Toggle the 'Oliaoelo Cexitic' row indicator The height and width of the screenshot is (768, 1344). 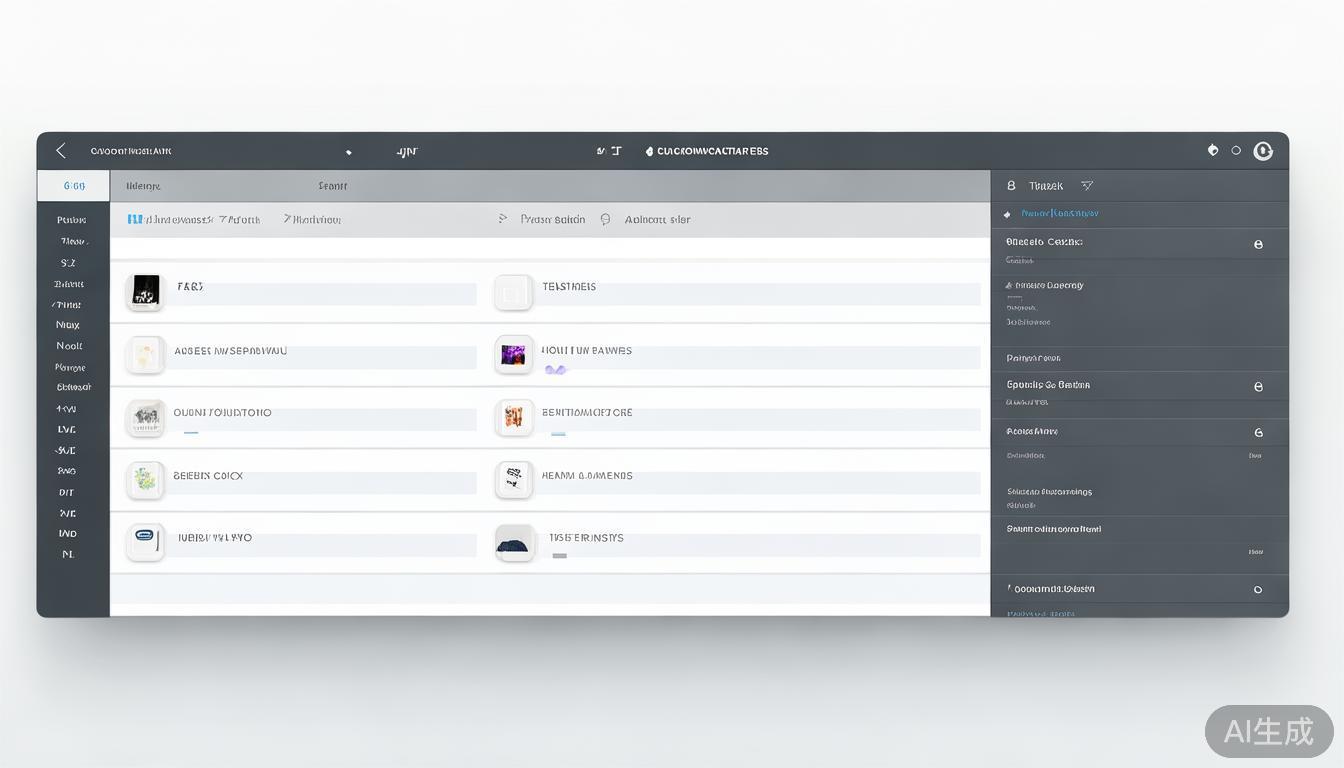[1258, 244]
